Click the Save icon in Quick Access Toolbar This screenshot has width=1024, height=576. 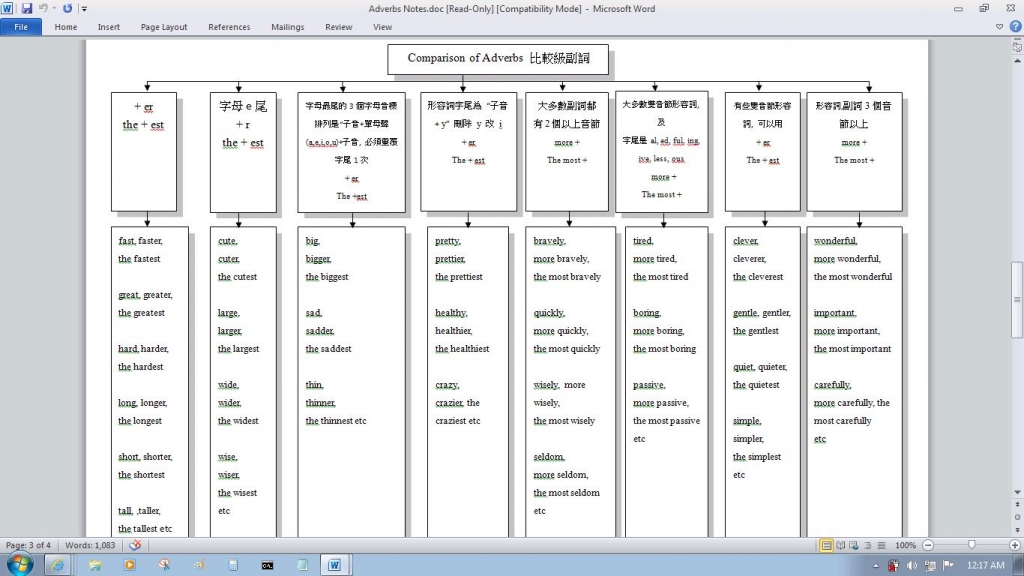26,9
